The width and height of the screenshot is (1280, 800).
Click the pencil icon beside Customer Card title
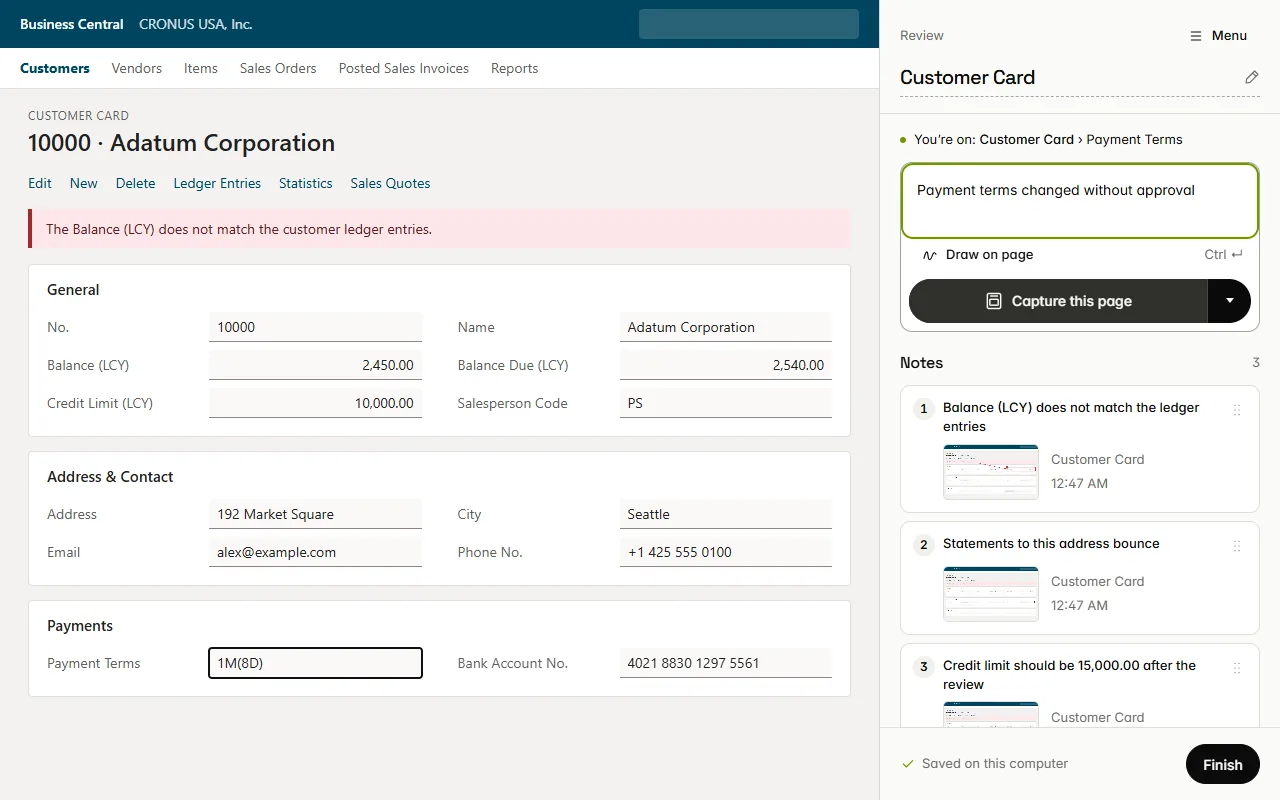click(x=1251, y=77)
